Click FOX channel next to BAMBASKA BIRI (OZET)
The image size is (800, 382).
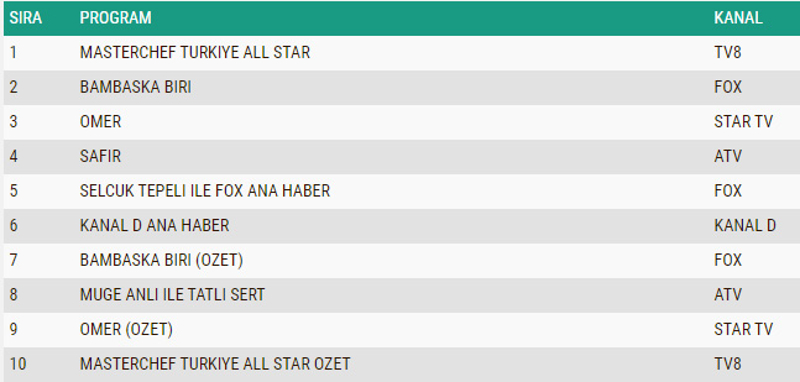point(728,260)
